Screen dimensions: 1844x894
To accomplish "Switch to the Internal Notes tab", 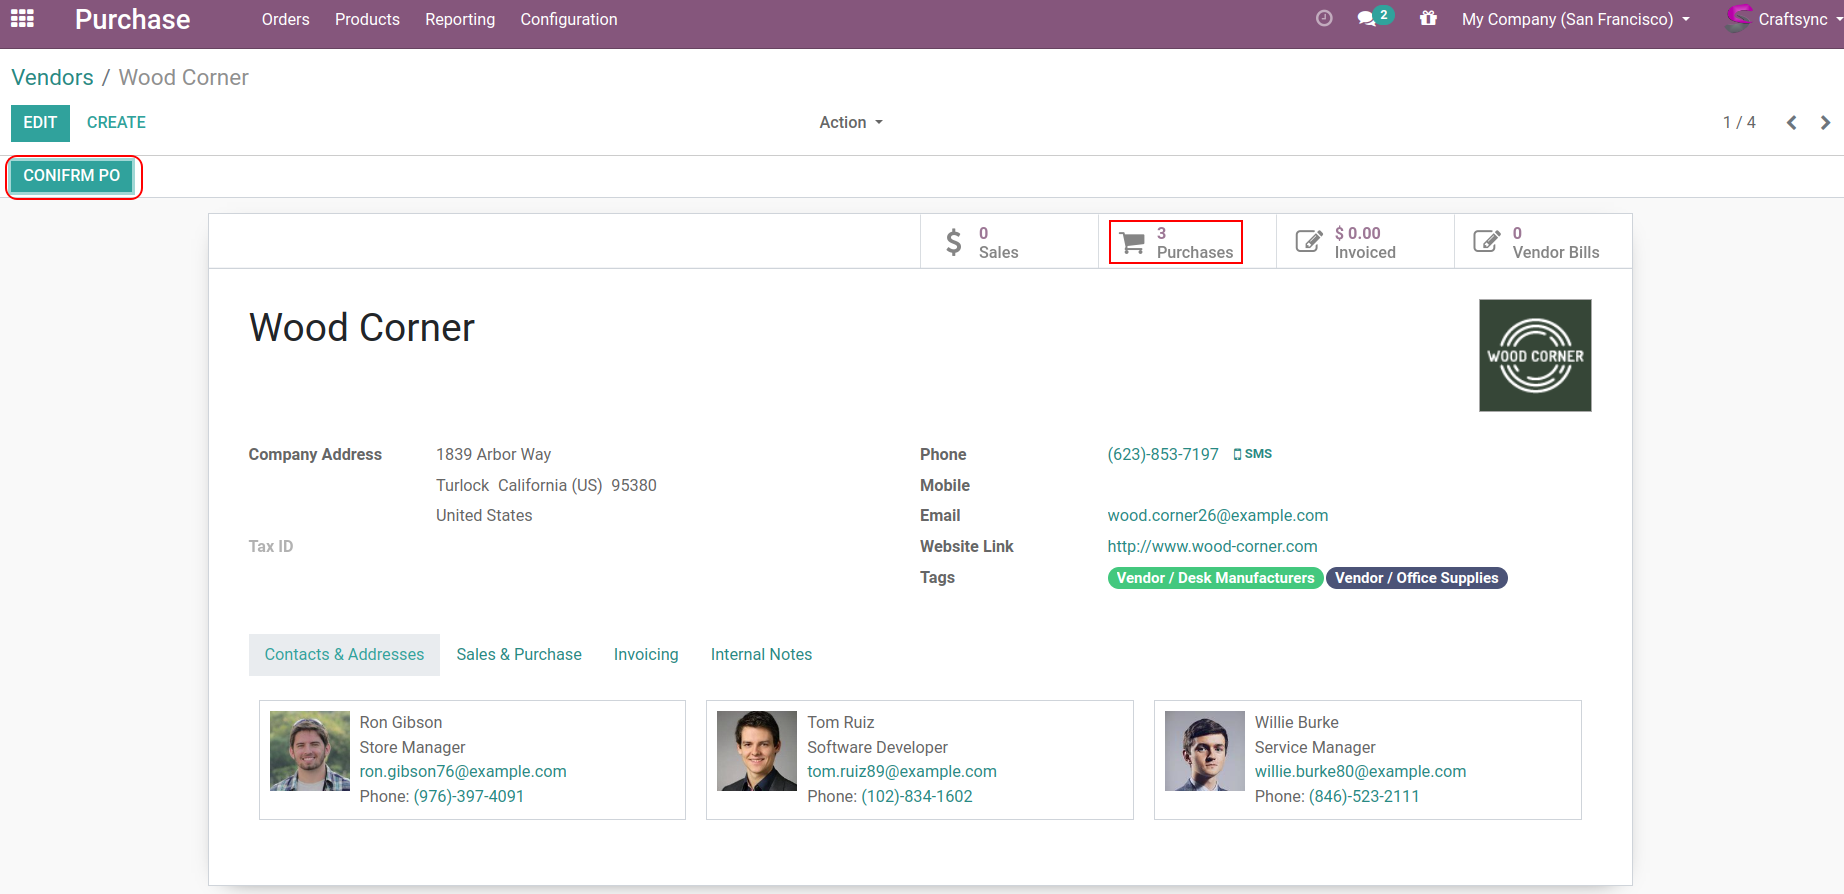I will pos(761,654).
